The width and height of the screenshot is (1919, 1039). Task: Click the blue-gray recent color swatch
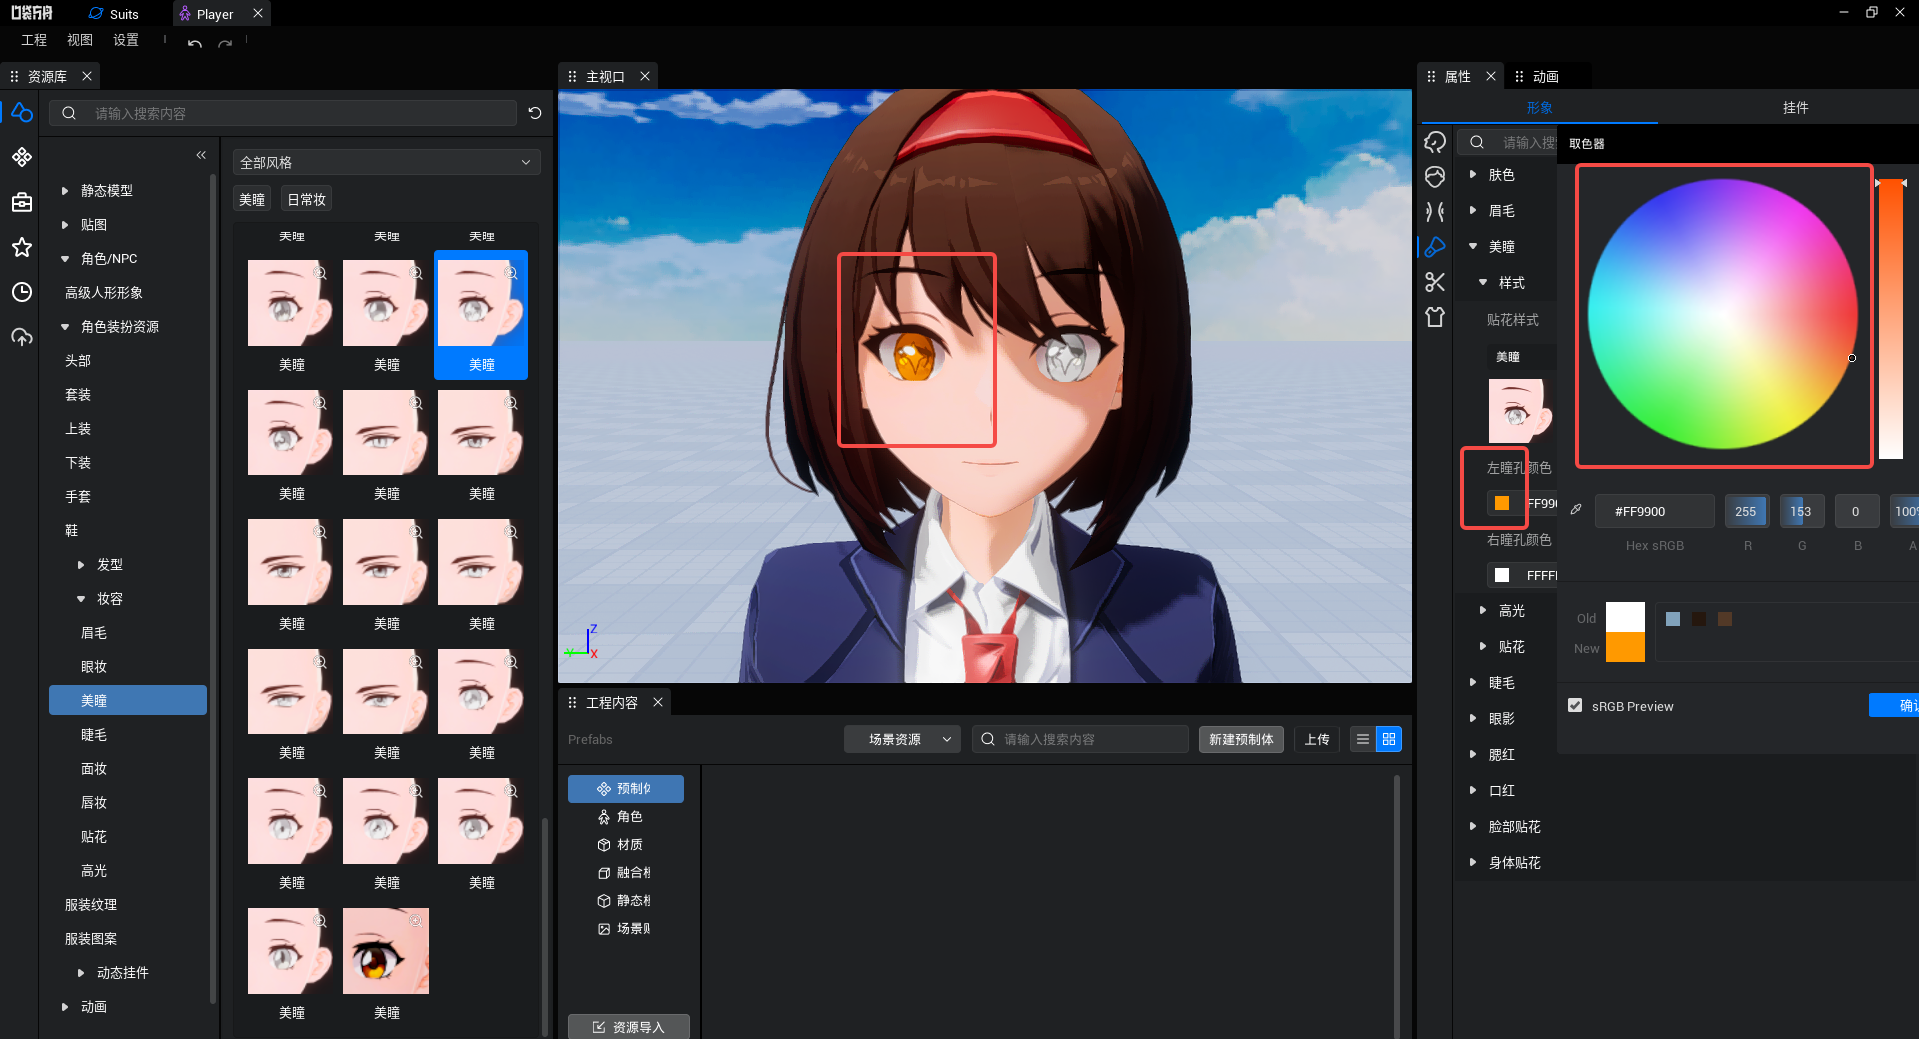coord(1672,619)
